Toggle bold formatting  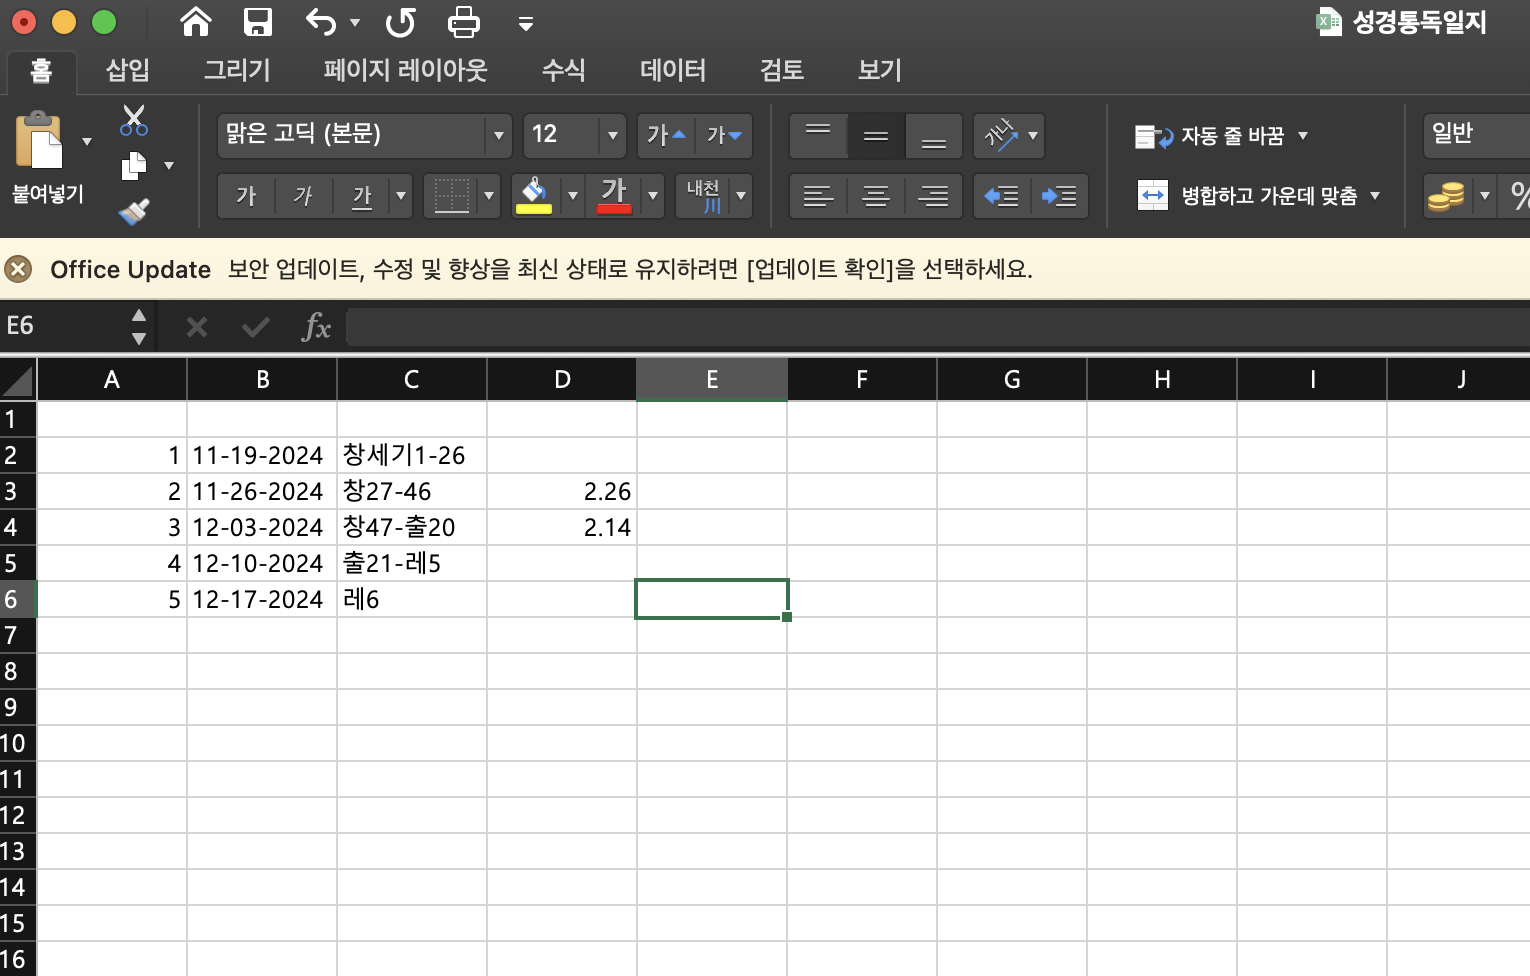246,195
